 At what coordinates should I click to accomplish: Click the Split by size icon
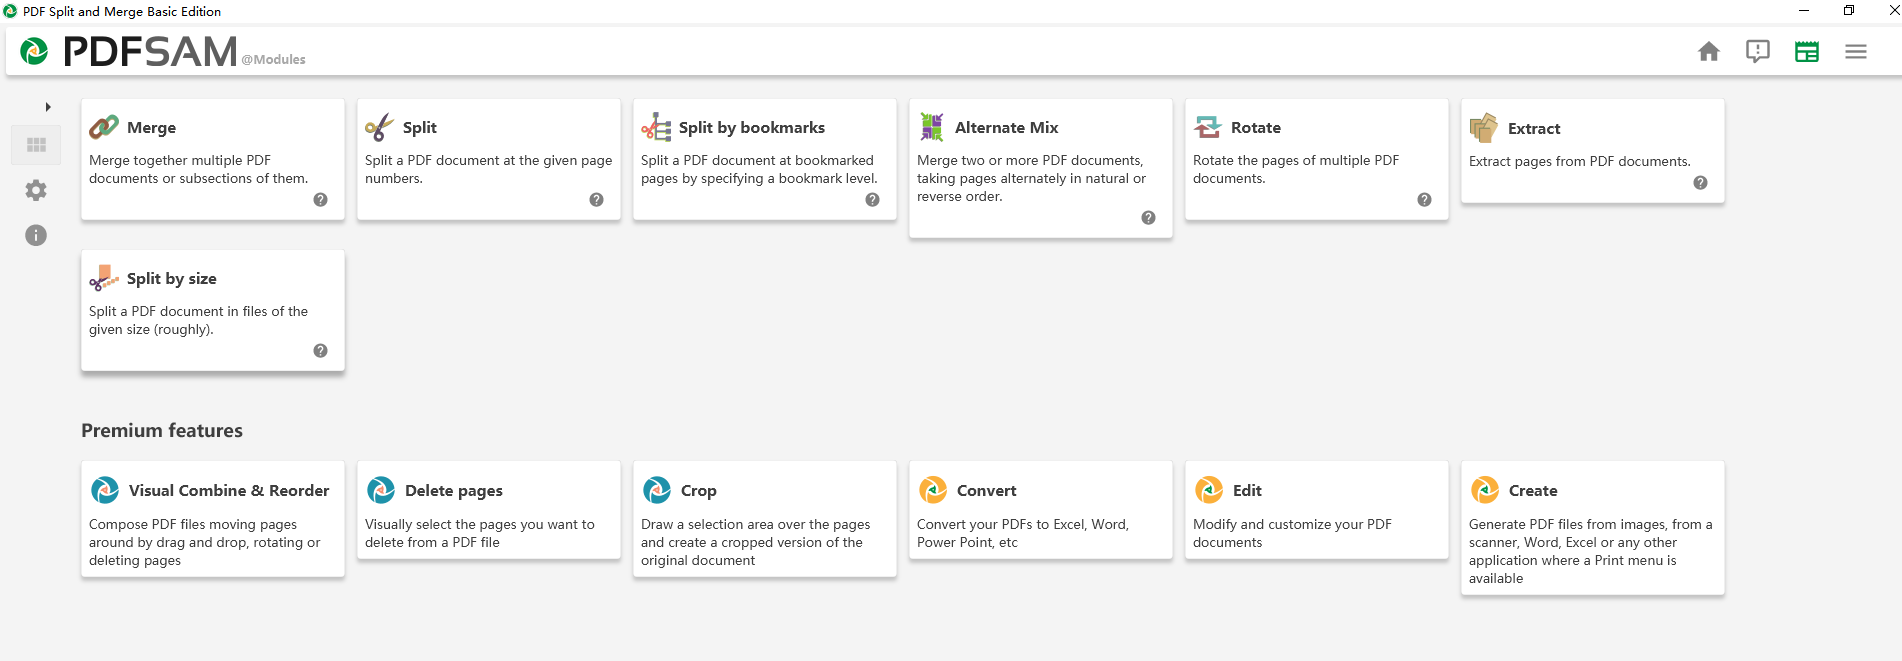pos(104,278)
